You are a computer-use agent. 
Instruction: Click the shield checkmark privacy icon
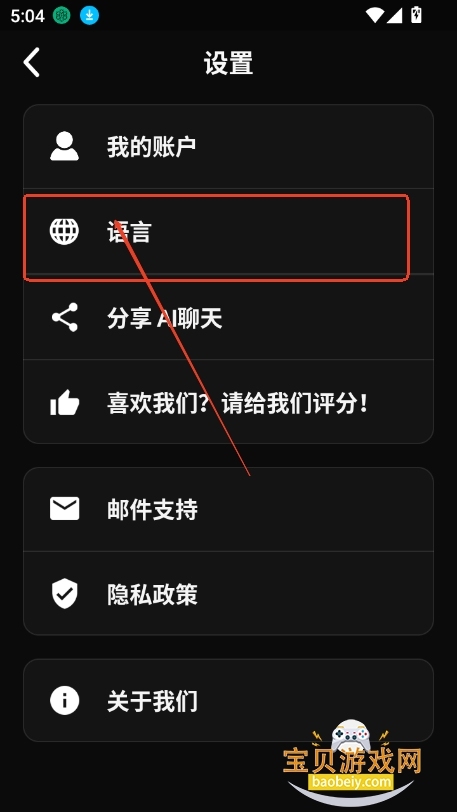[65, 593]
